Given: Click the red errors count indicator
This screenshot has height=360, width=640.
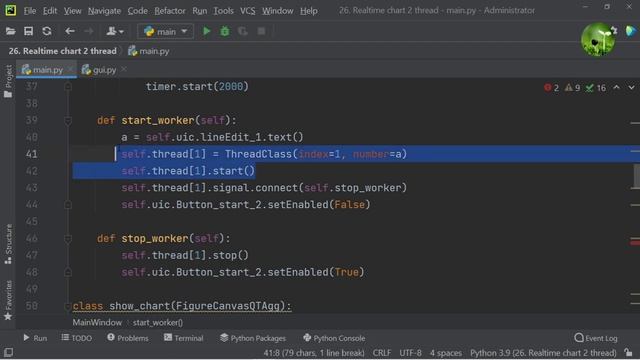Looking at the screenshot, I should [x=551, y=88].
